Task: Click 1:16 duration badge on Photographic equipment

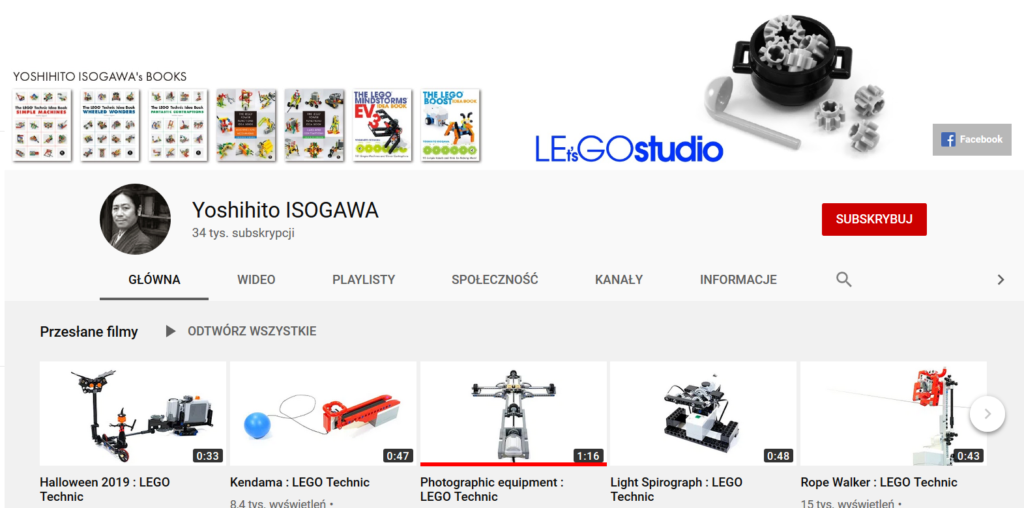Action: 588,456
